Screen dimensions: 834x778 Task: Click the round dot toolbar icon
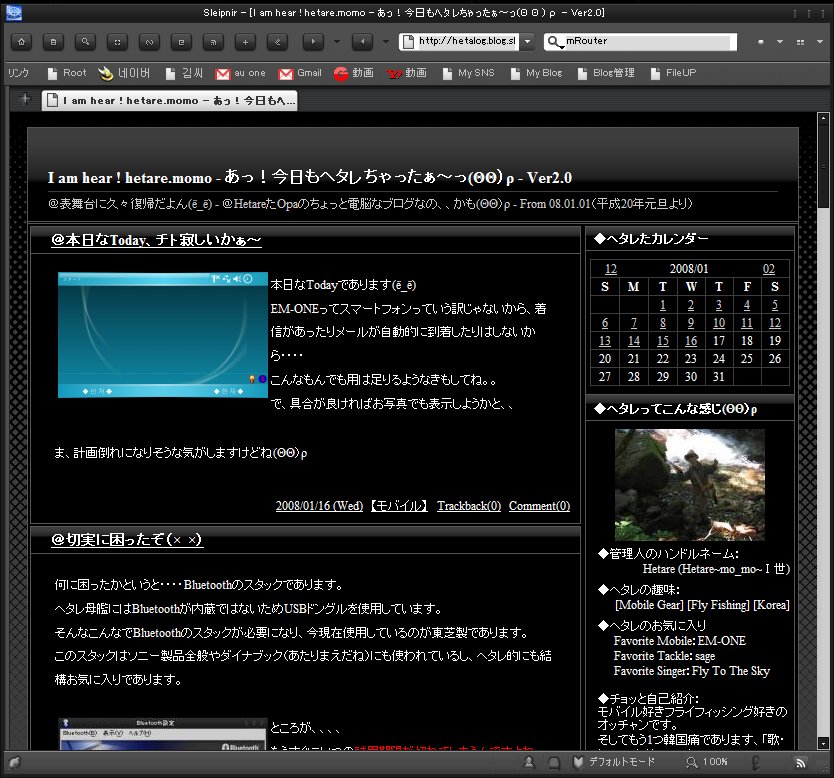pos(761,41)
